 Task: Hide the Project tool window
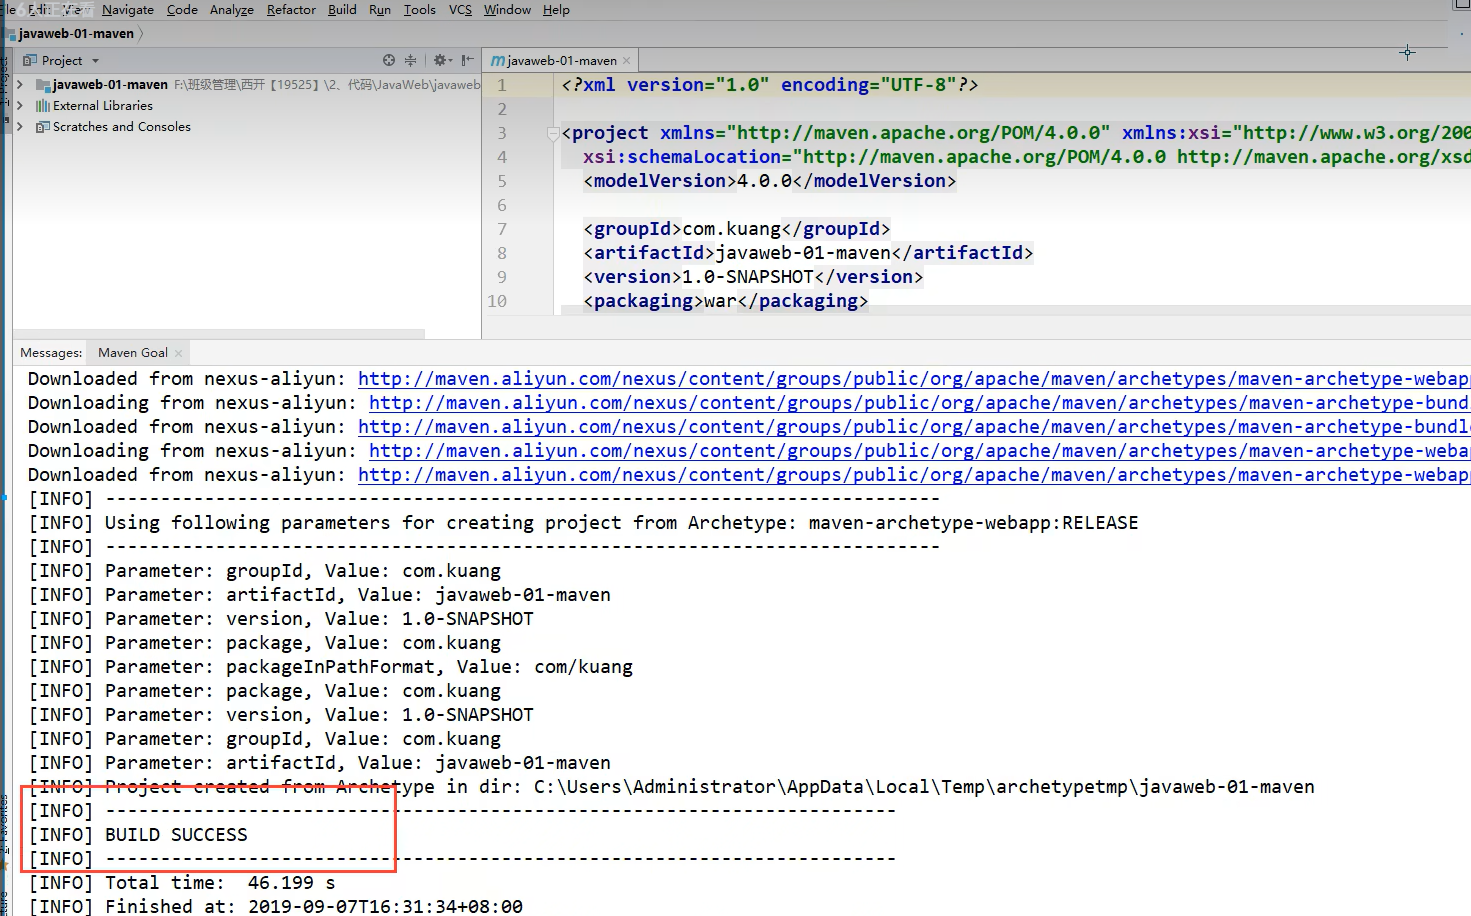(467, 60)
